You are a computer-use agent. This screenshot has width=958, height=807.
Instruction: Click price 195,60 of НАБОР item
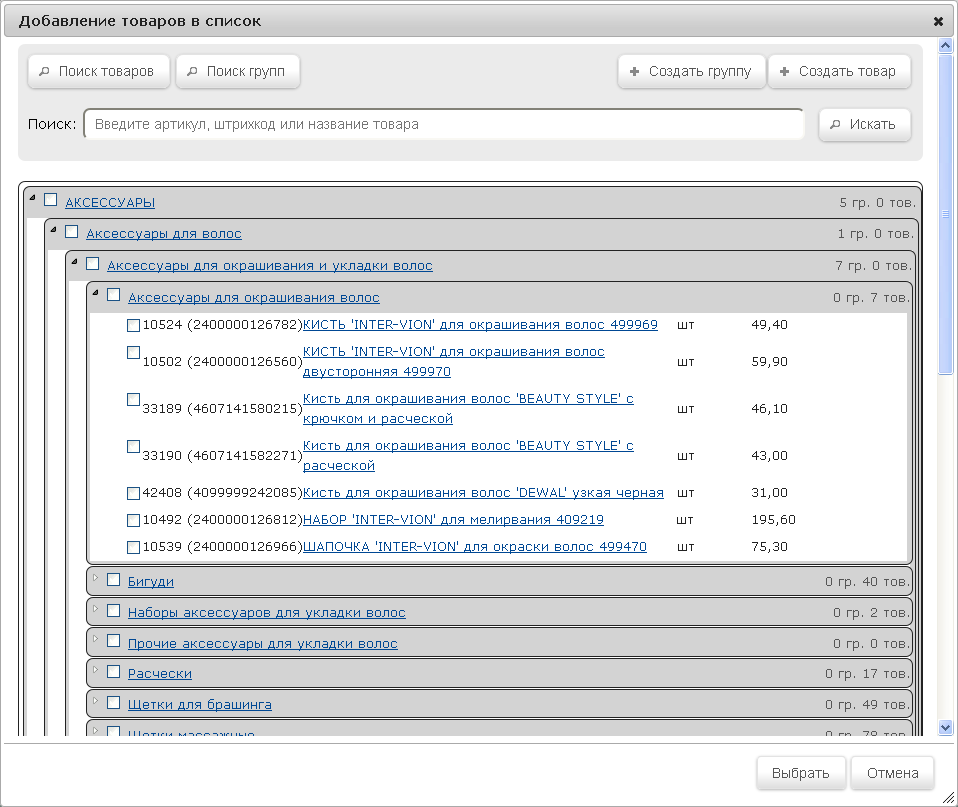pos(773,520)
